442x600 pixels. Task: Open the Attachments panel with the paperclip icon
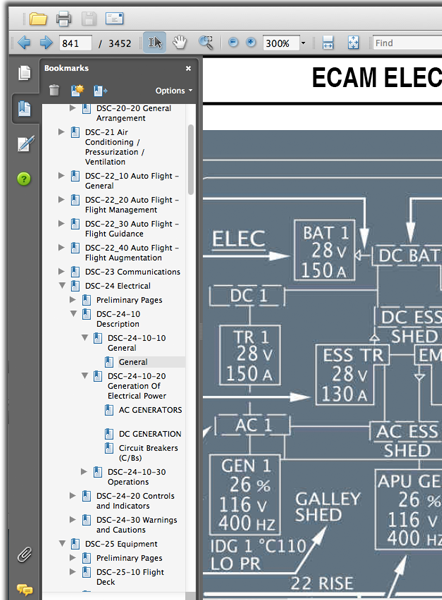tap(24, 554)
